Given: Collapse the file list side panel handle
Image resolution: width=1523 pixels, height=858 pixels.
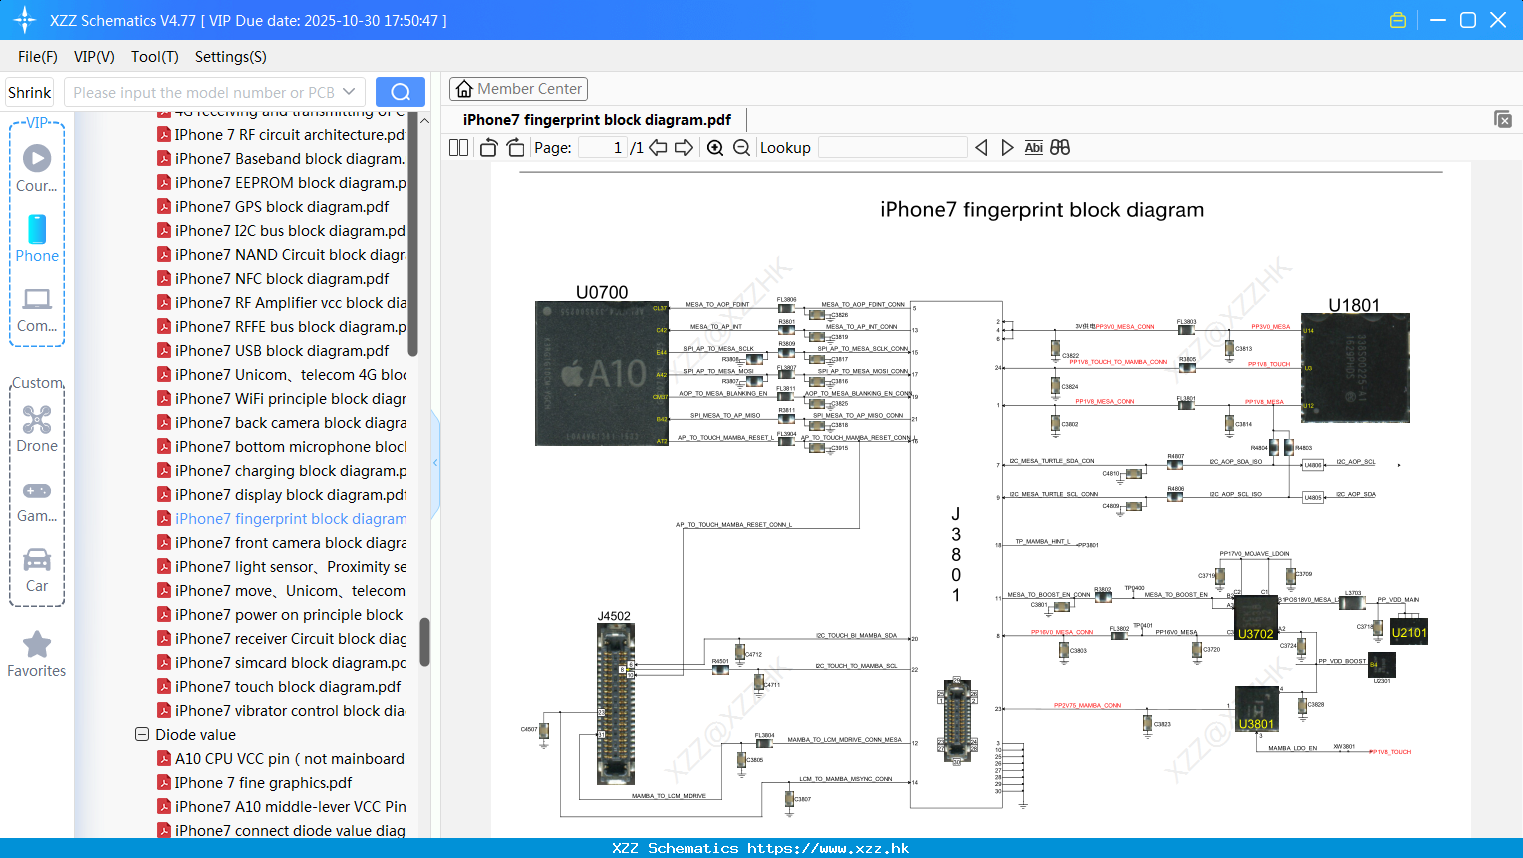Looking at the screenshot, I should [435, 463].
